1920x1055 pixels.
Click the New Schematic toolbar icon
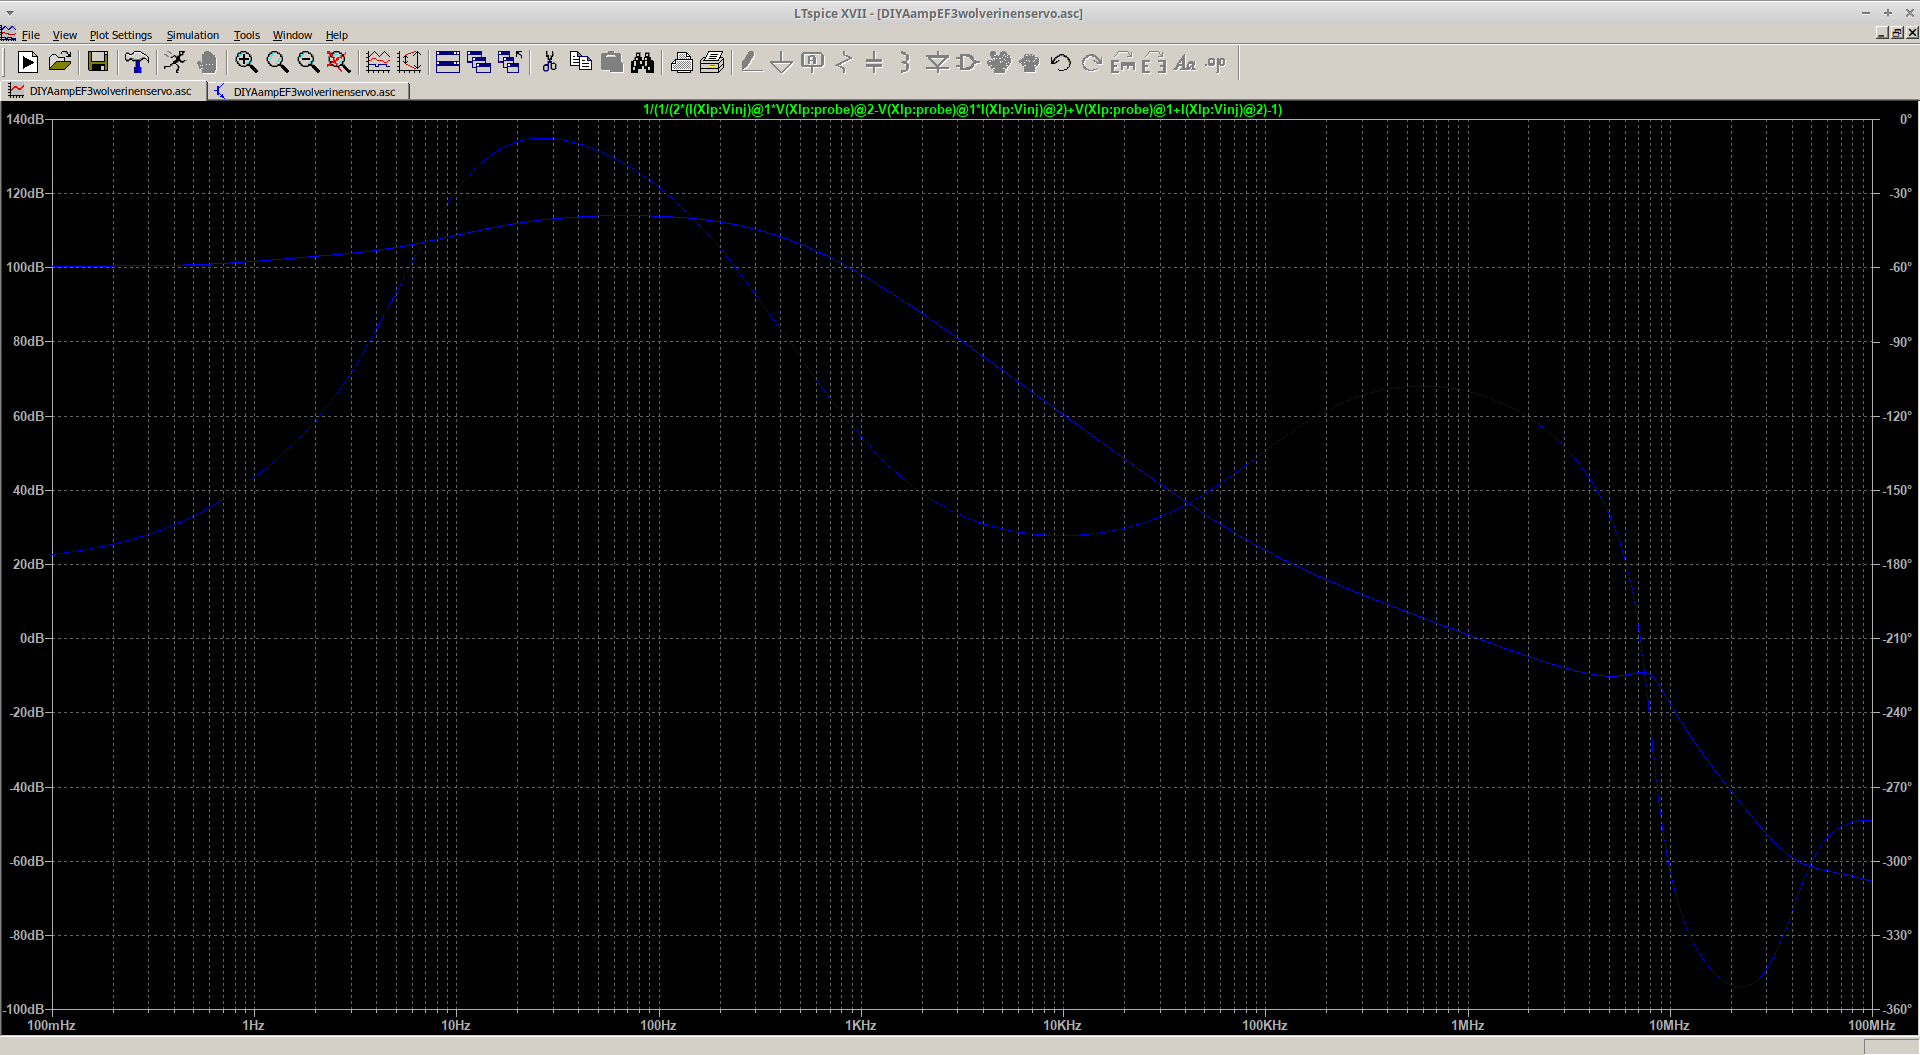coord(28,63)
